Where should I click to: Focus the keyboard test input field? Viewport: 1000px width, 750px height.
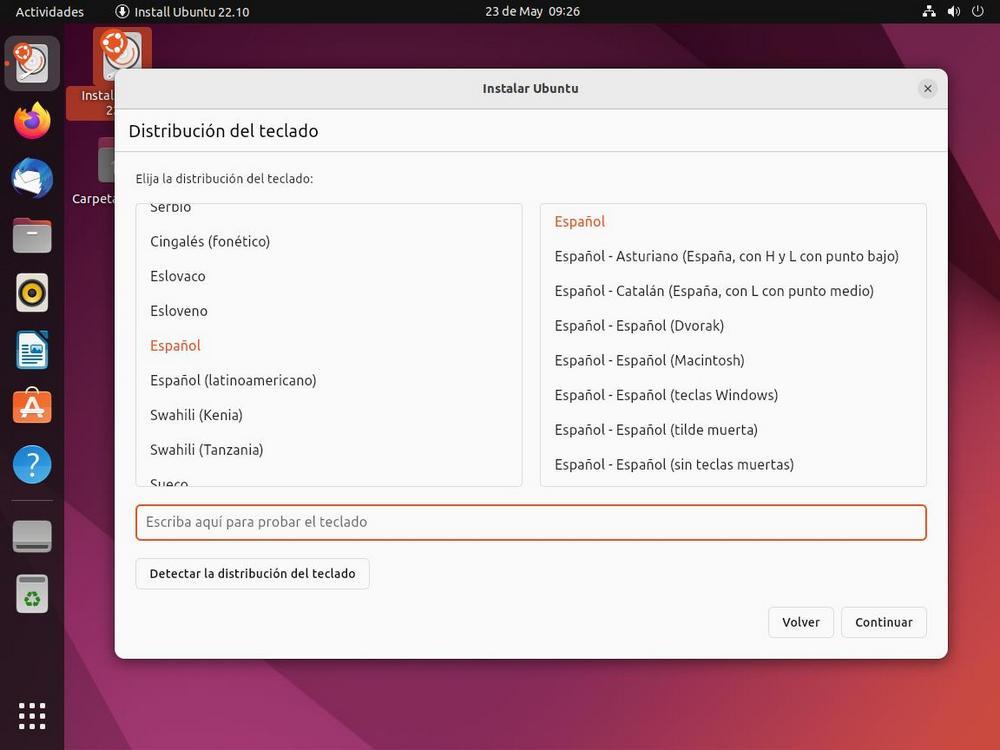click(x=531, y=522)
